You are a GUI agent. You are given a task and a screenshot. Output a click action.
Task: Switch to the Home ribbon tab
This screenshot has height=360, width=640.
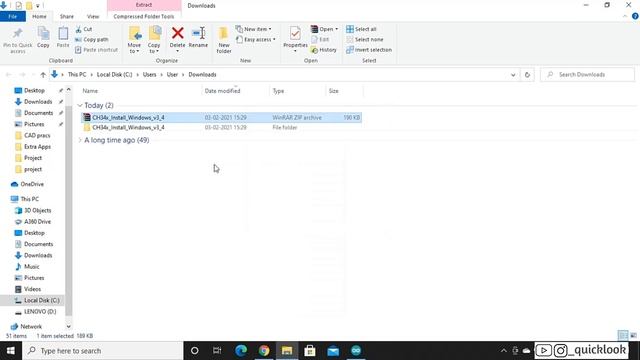tap(39, 16)
